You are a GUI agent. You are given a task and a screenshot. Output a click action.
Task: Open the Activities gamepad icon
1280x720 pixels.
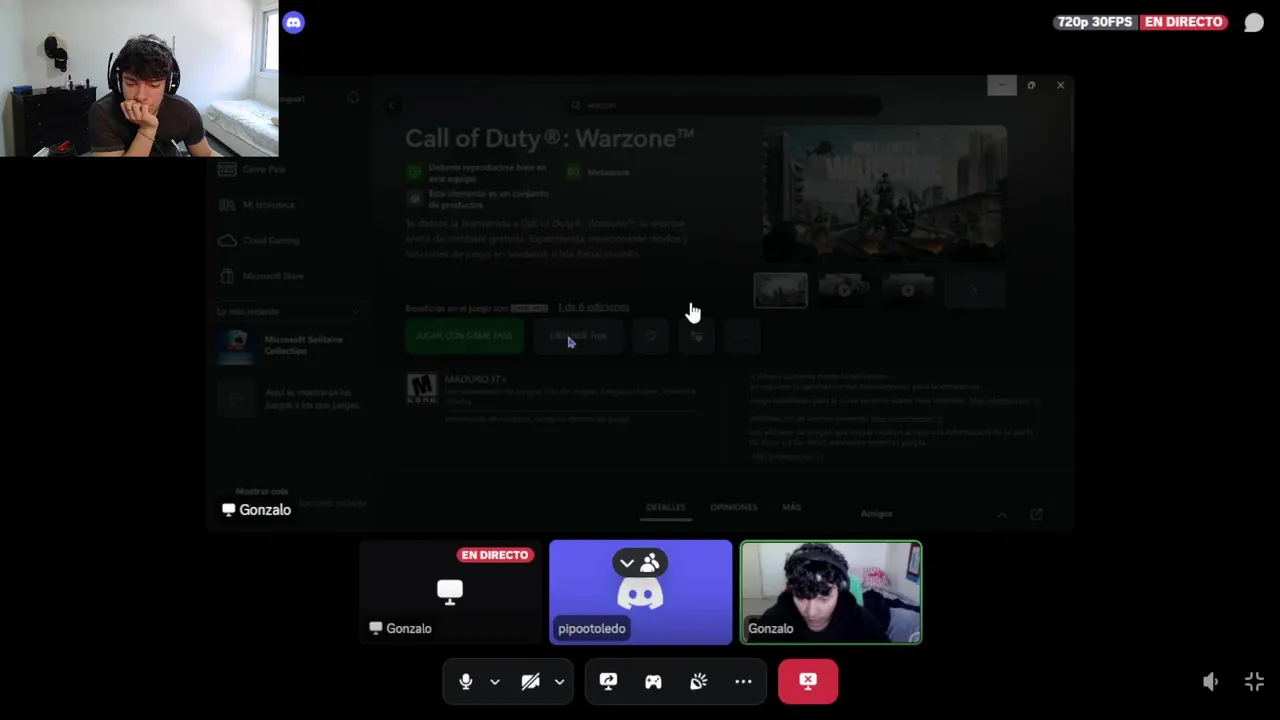(653, 681)
